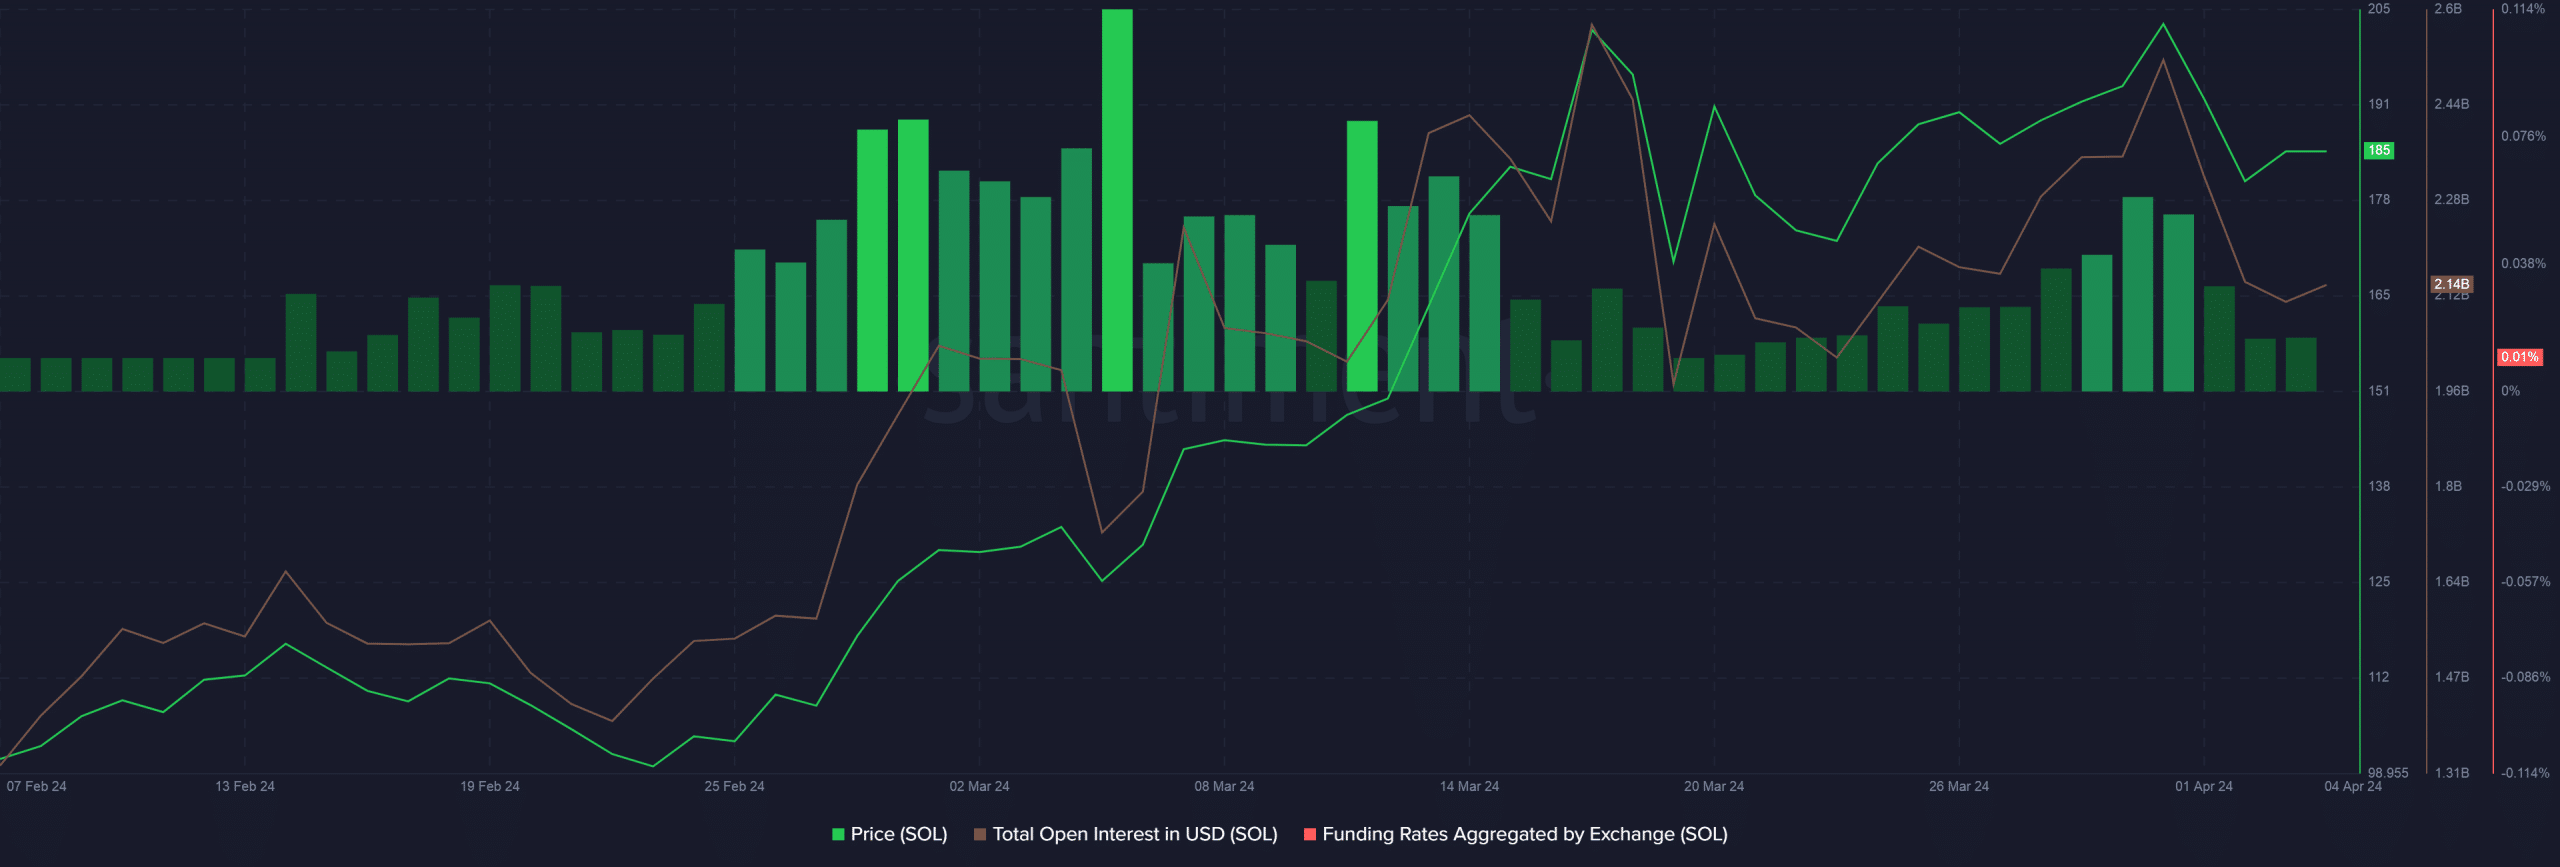Click the 1.96B open interest axis value
The width and height of the screenshot is (2560, 867).
point(2452,391)
